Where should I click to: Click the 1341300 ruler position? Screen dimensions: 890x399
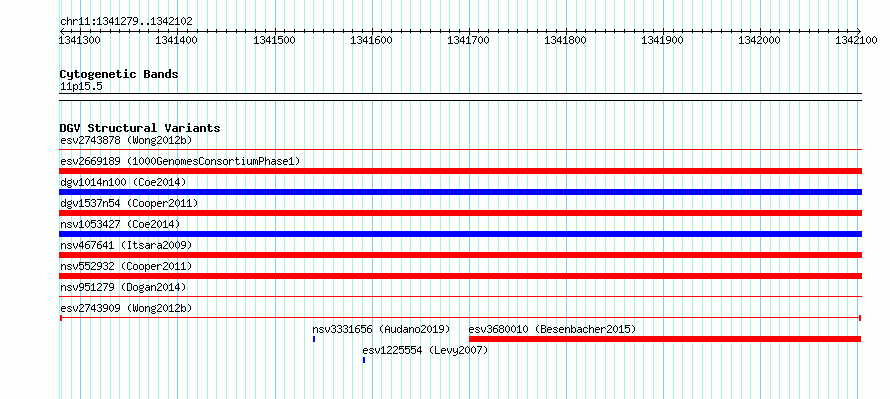tap(78, 40)
